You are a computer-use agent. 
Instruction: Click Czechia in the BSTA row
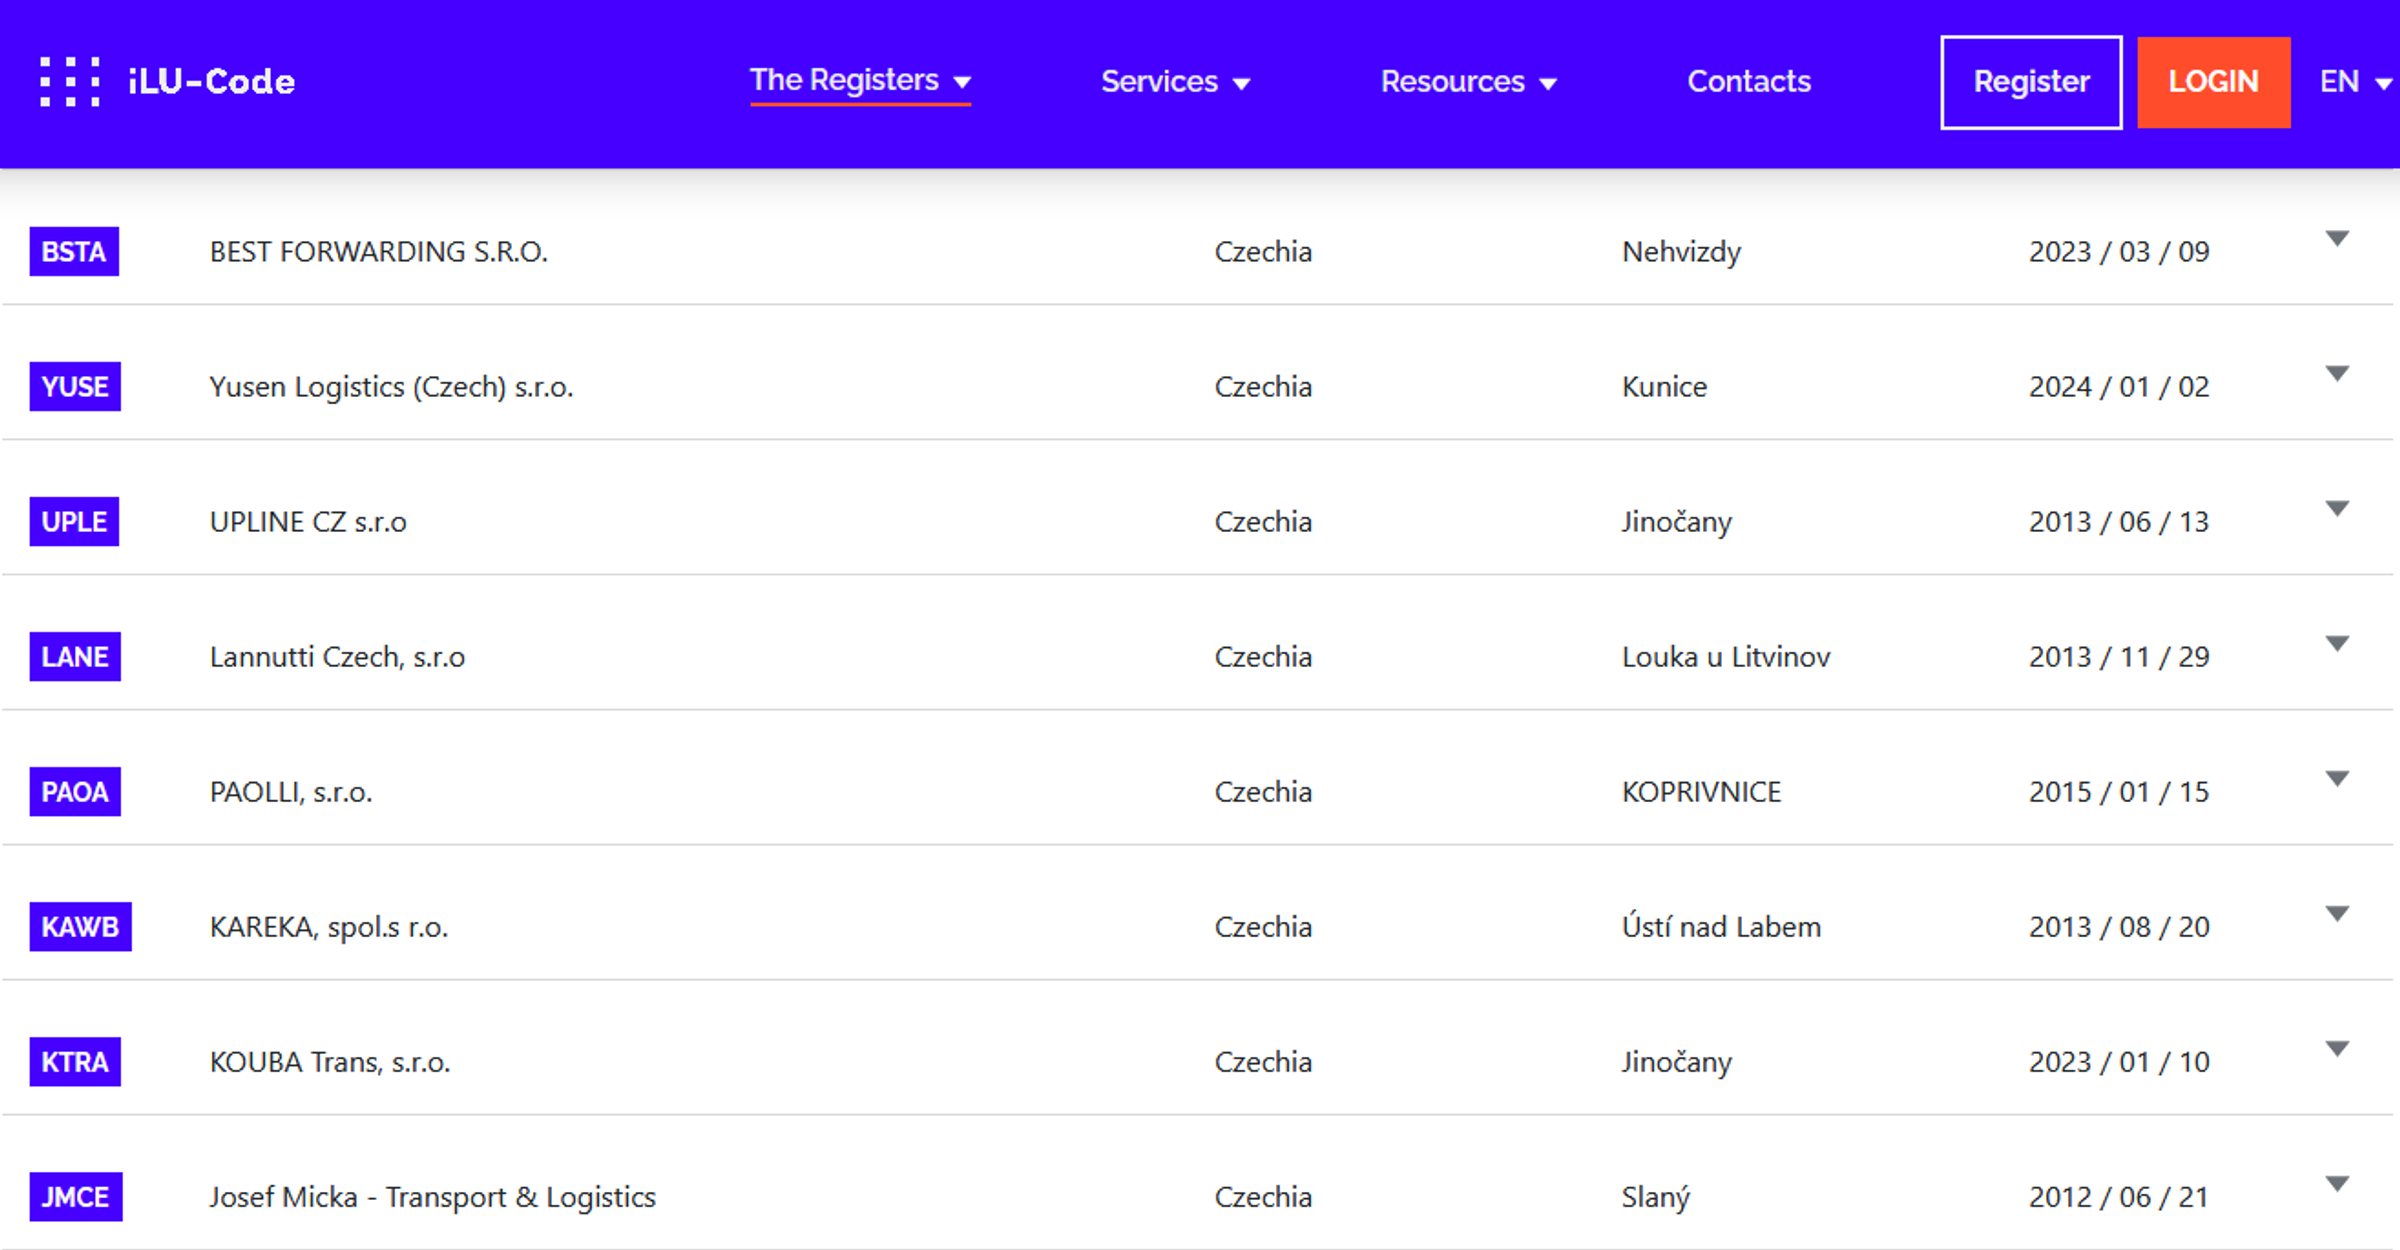point(1263,252)
